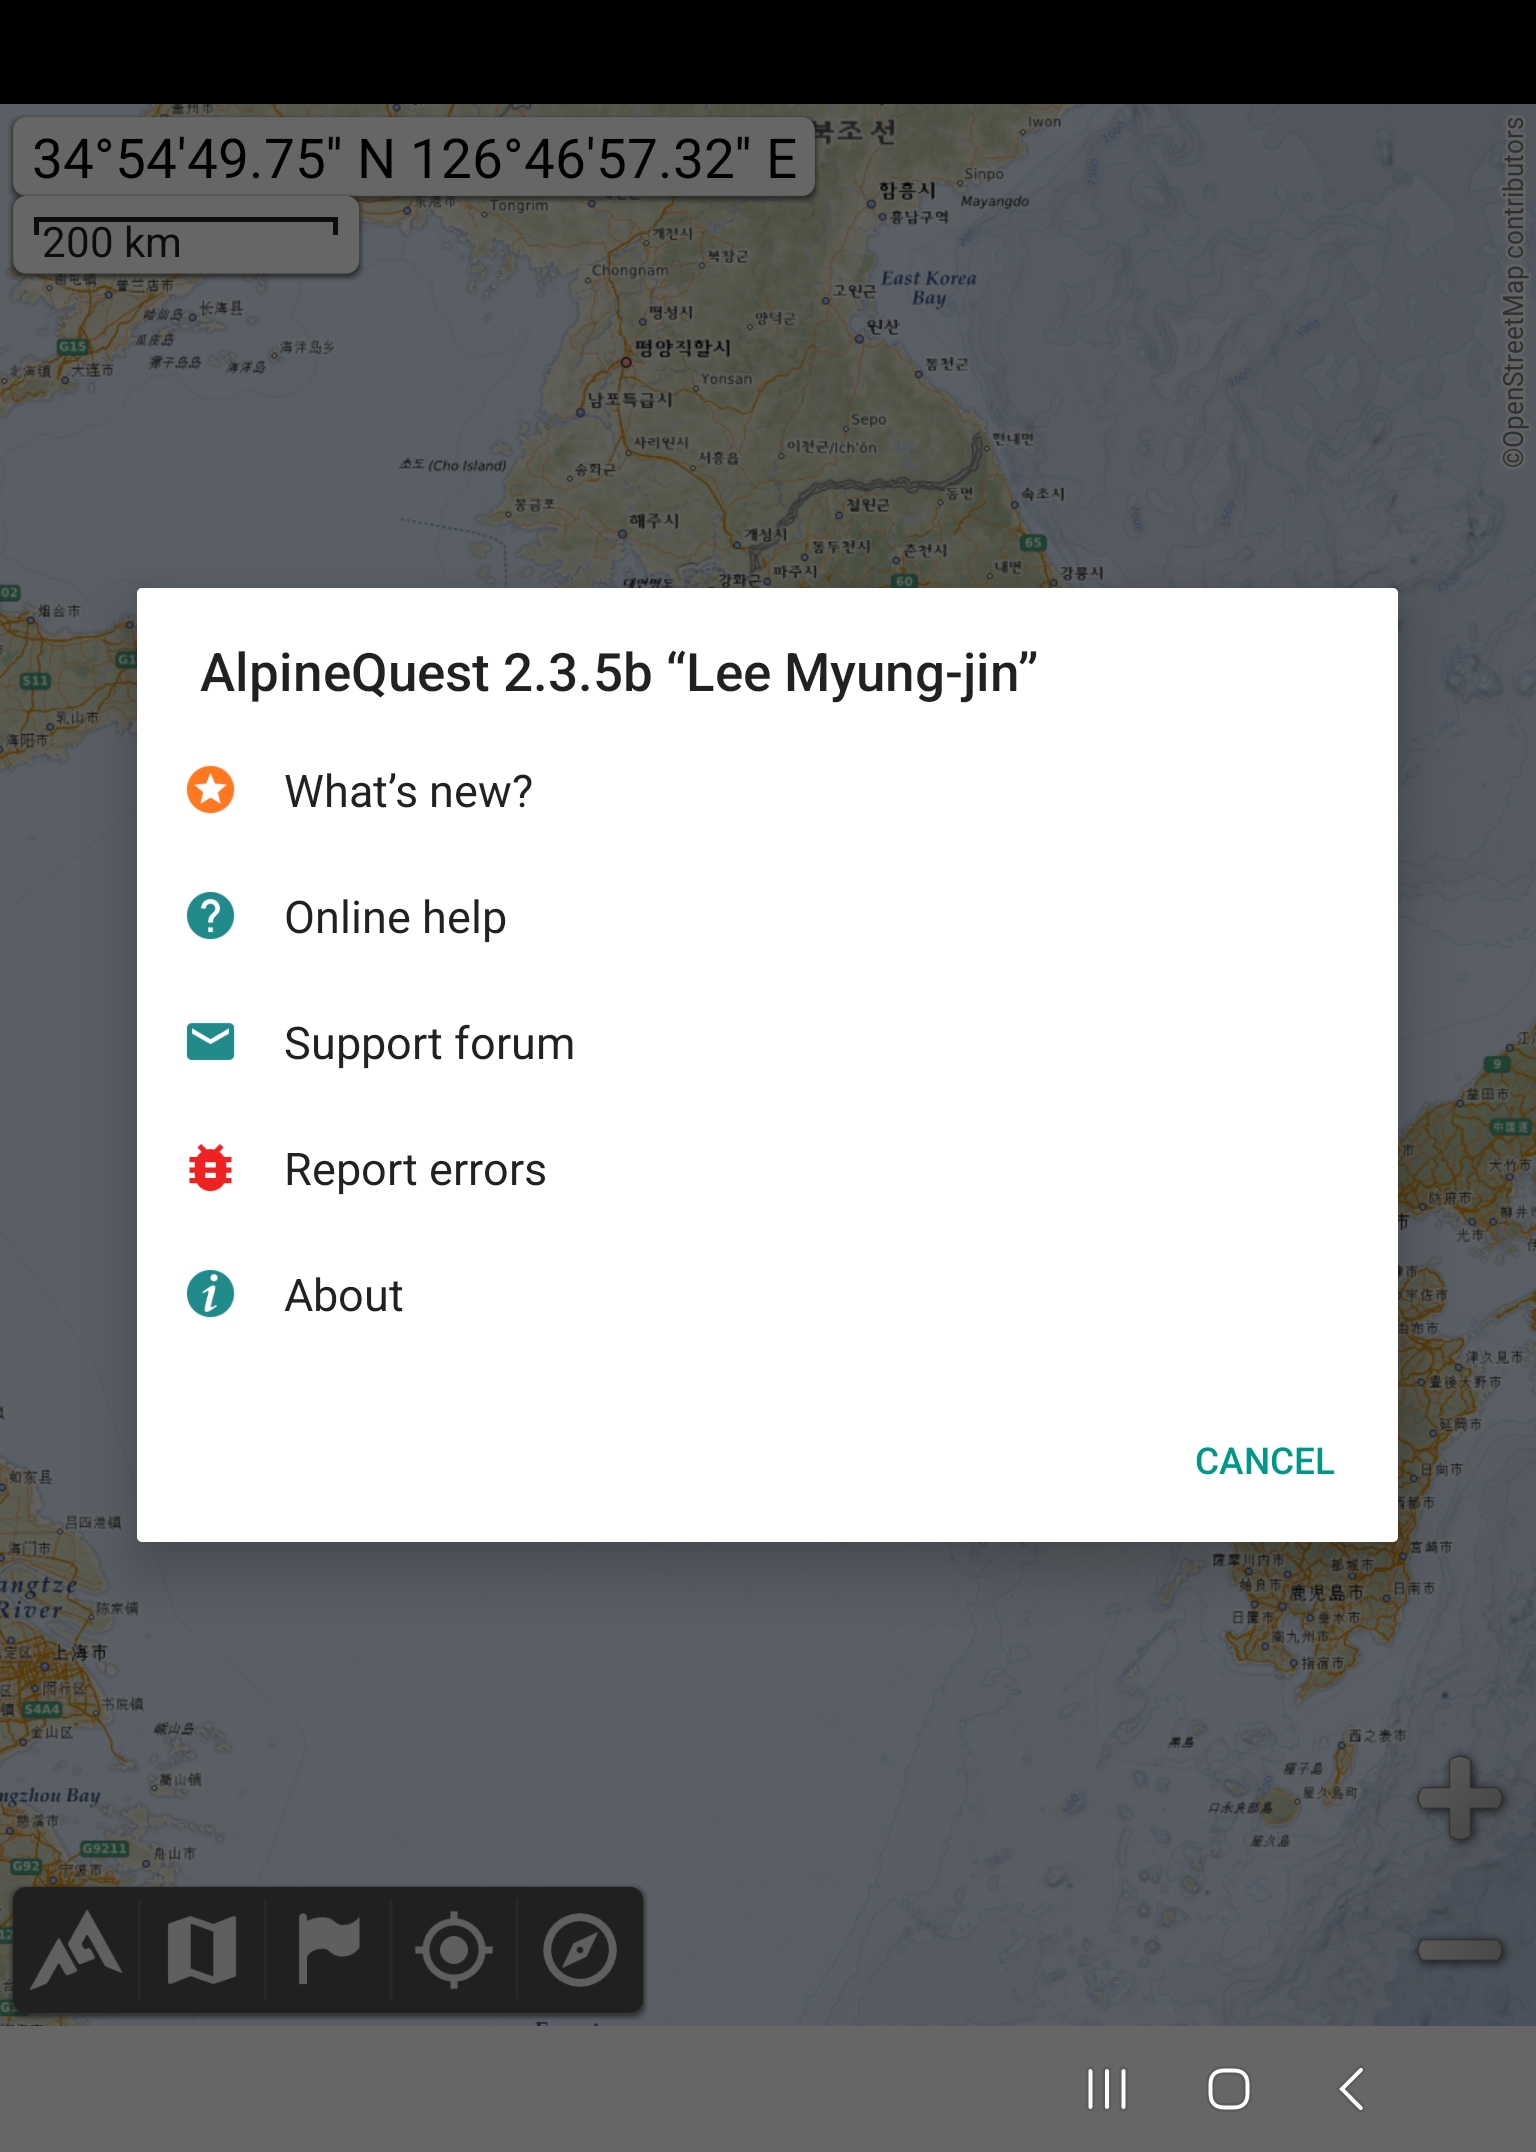Tap the GPS location crosshair icon
This screenshot has width=1536, height=2152.
[x=453, y=1950]
